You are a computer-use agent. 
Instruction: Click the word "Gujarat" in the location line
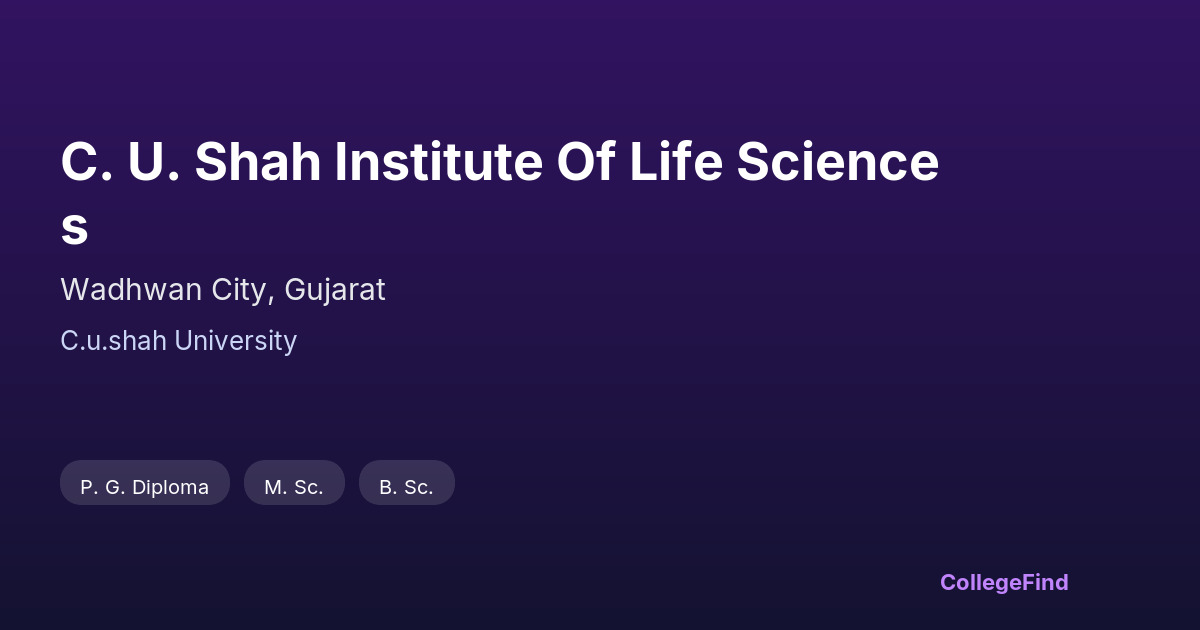click(x=335, y=290)
